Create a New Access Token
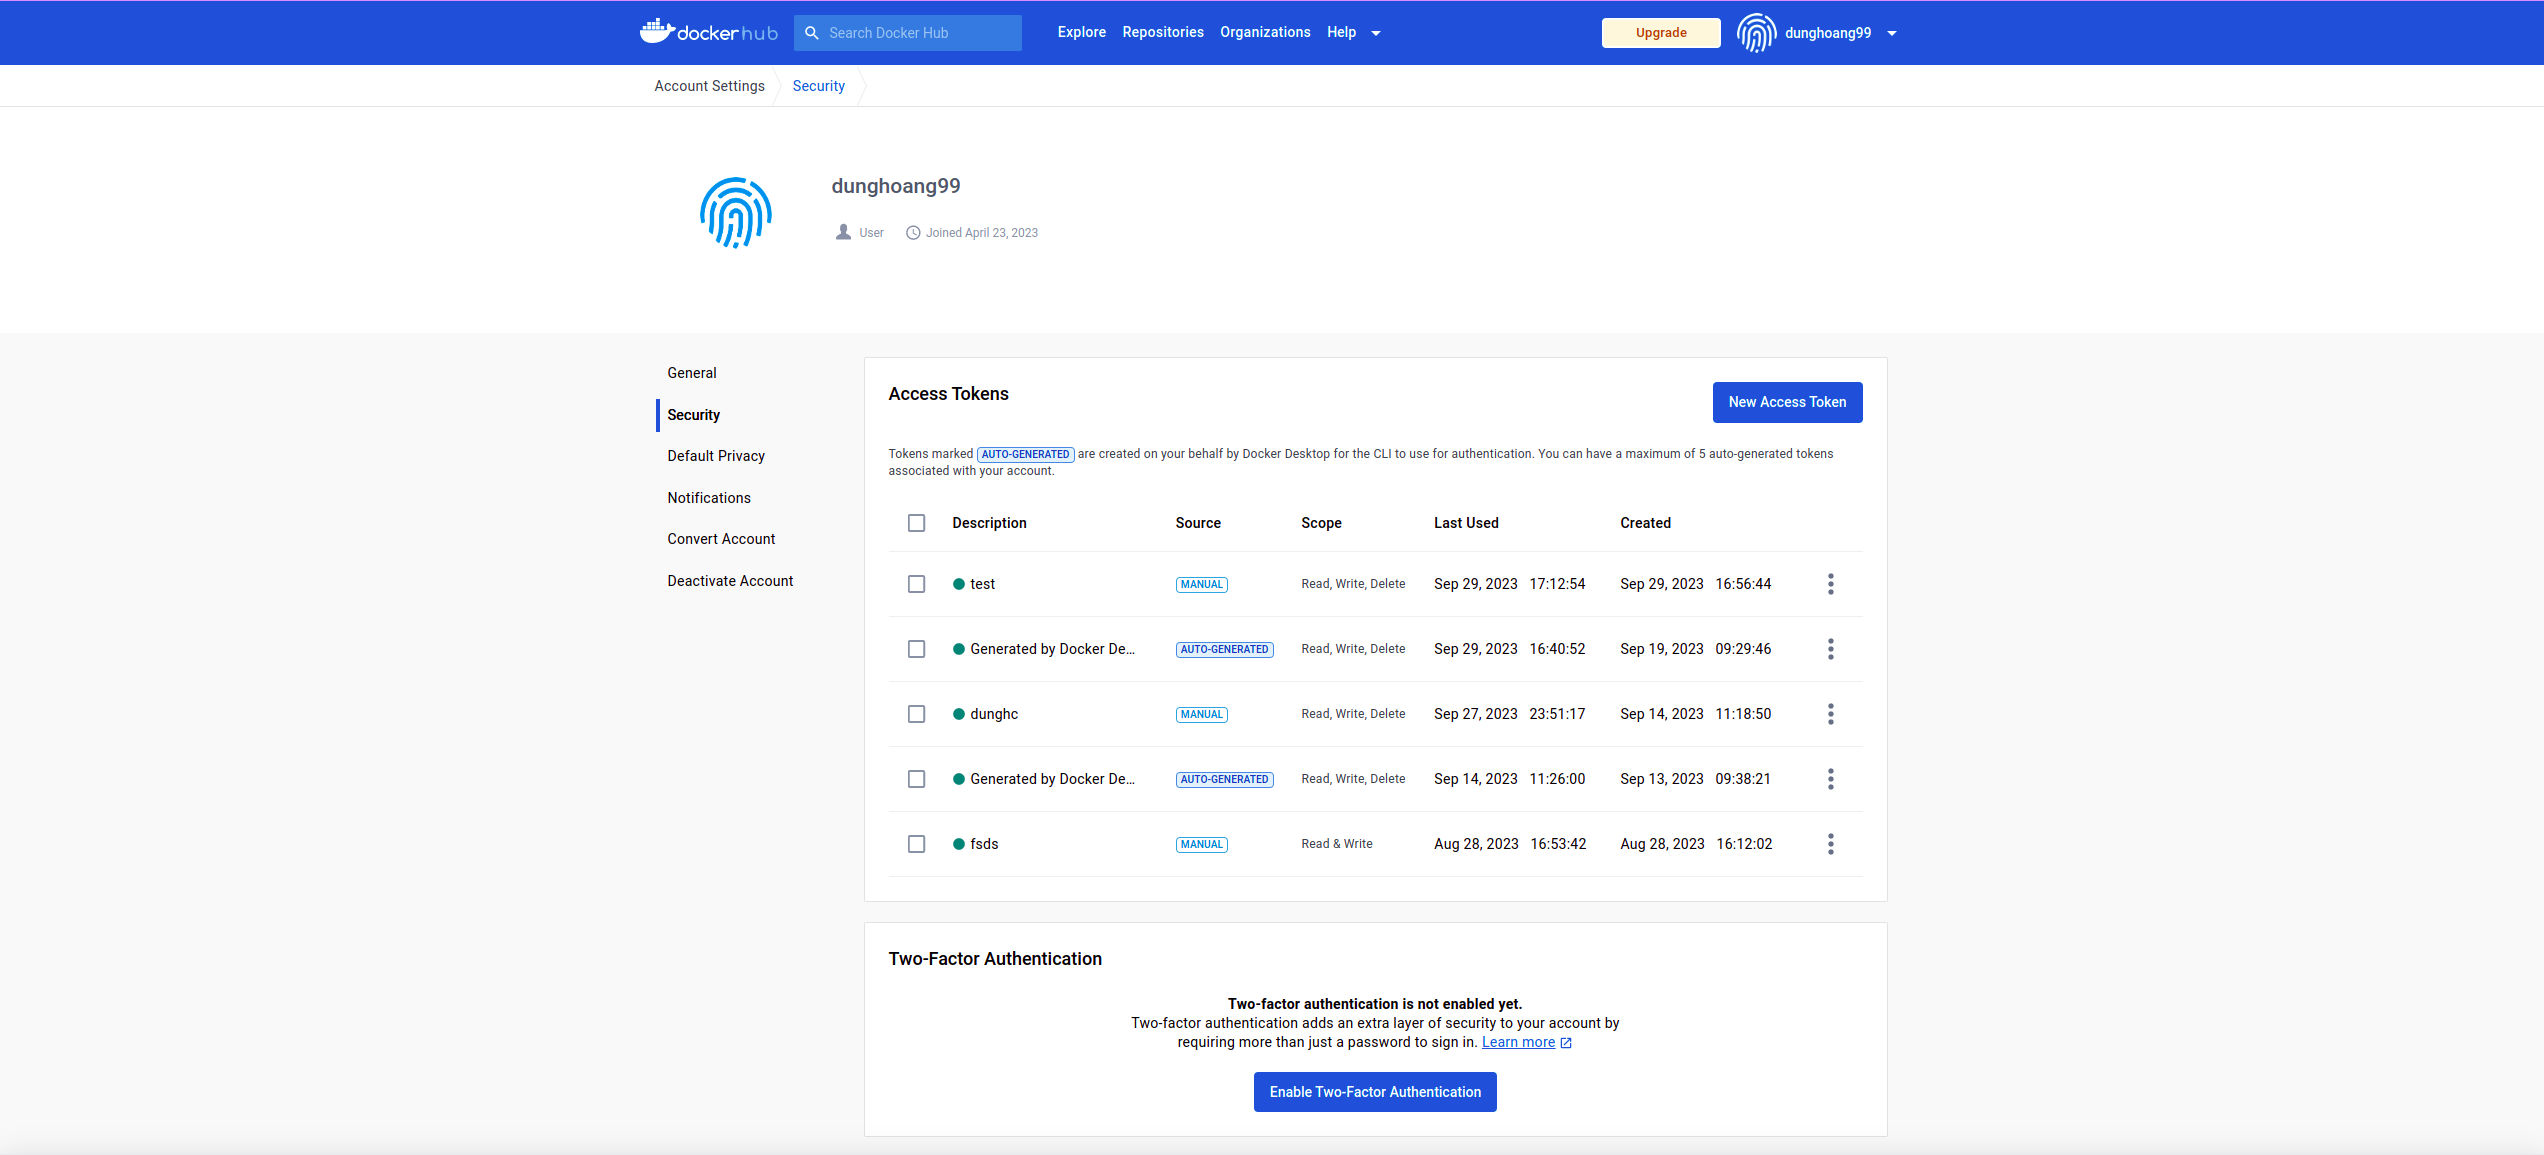 click(x=1787, y=402)
